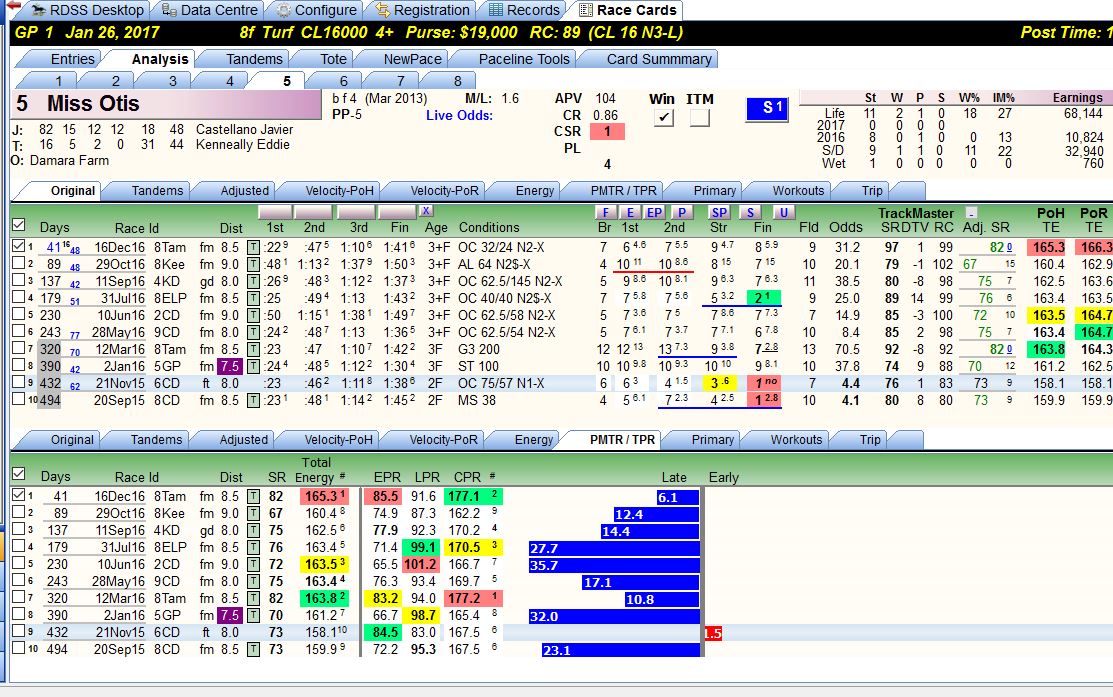Toggle the ITM checkbox
The width and height of the screenshot is (1113, 697).
699,117
